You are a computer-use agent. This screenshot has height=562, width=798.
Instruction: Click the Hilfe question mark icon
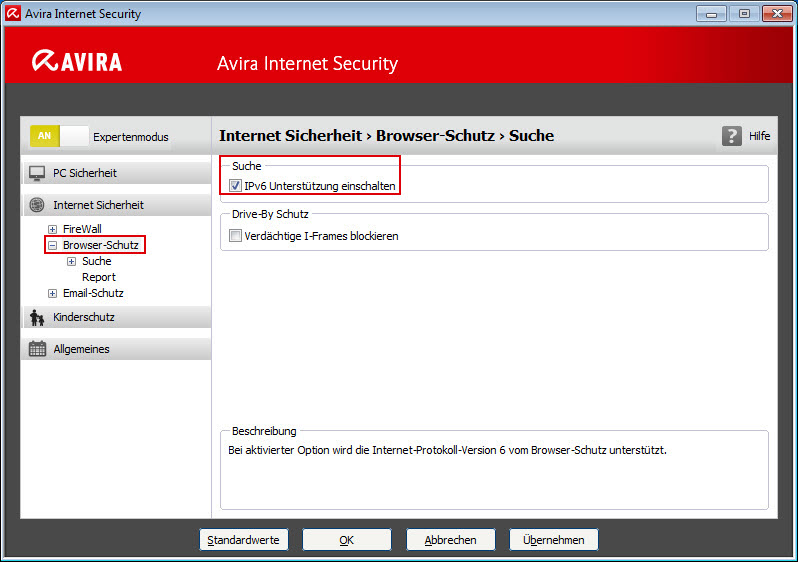tap(731, 136)
